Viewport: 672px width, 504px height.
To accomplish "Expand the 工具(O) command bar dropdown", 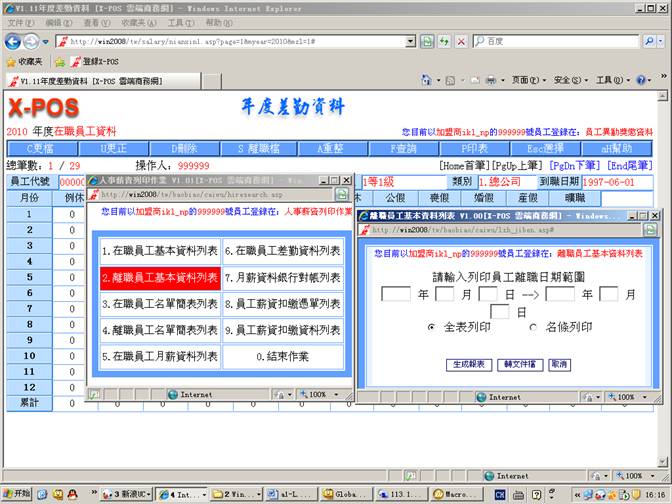I will 612,80.
